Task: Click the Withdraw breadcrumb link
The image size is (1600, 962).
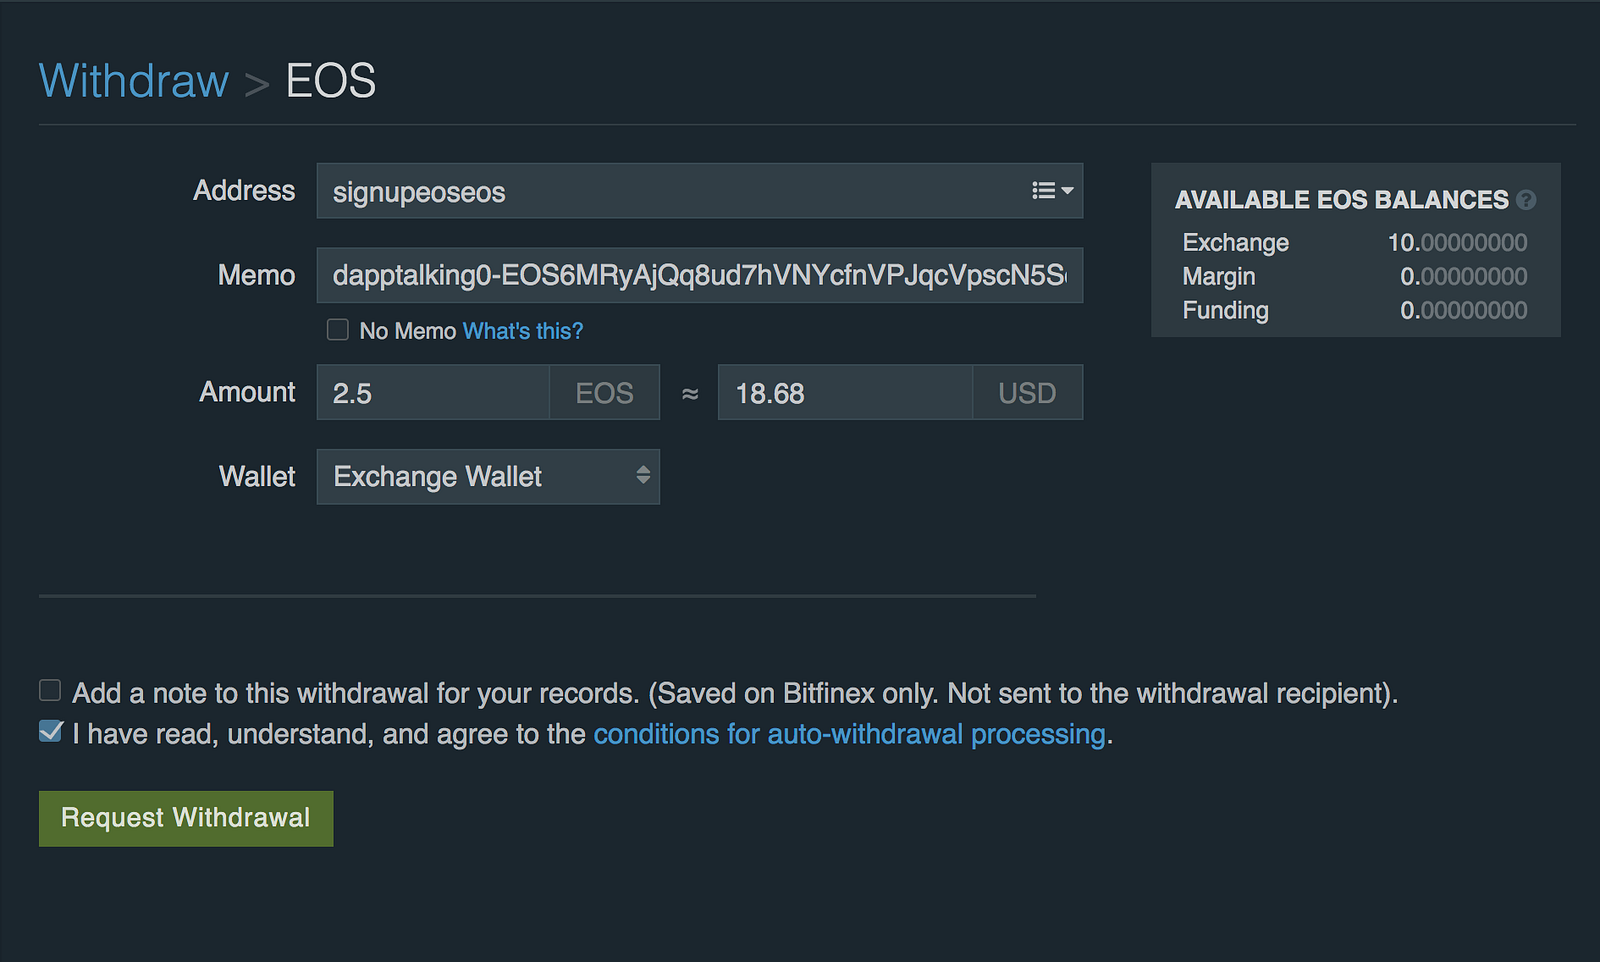Action: (x=134, y=81)
